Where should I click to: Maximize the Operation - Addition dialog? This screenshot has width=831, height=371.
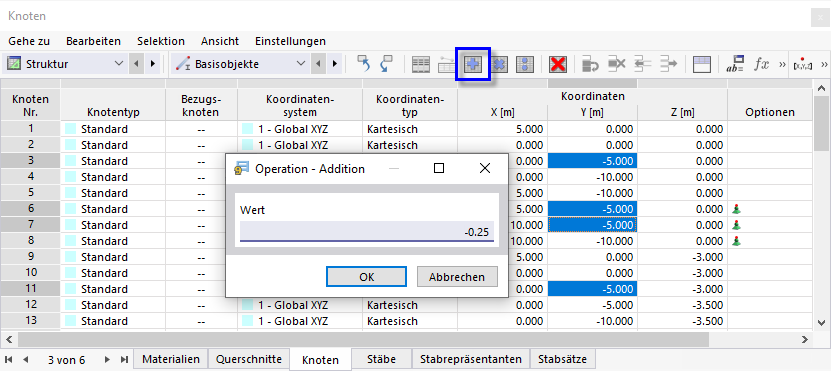(x=439, y=169)
